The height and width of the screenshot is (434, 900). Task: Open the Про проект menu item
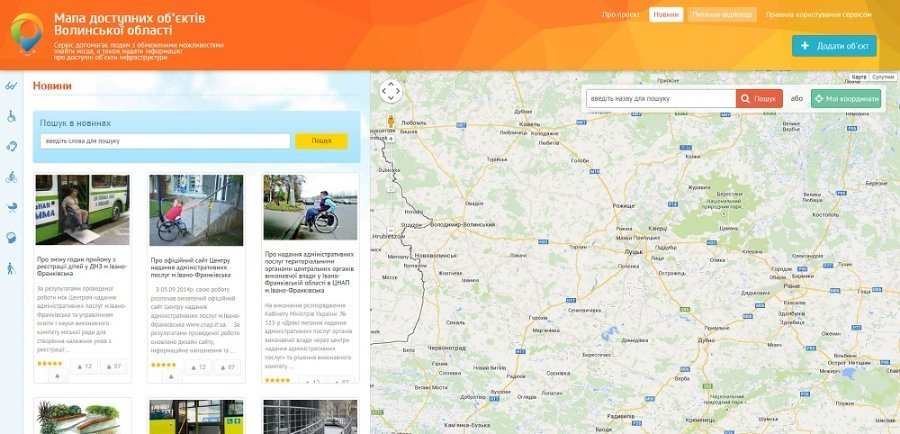pyautogui.click(x=621, y=15)
